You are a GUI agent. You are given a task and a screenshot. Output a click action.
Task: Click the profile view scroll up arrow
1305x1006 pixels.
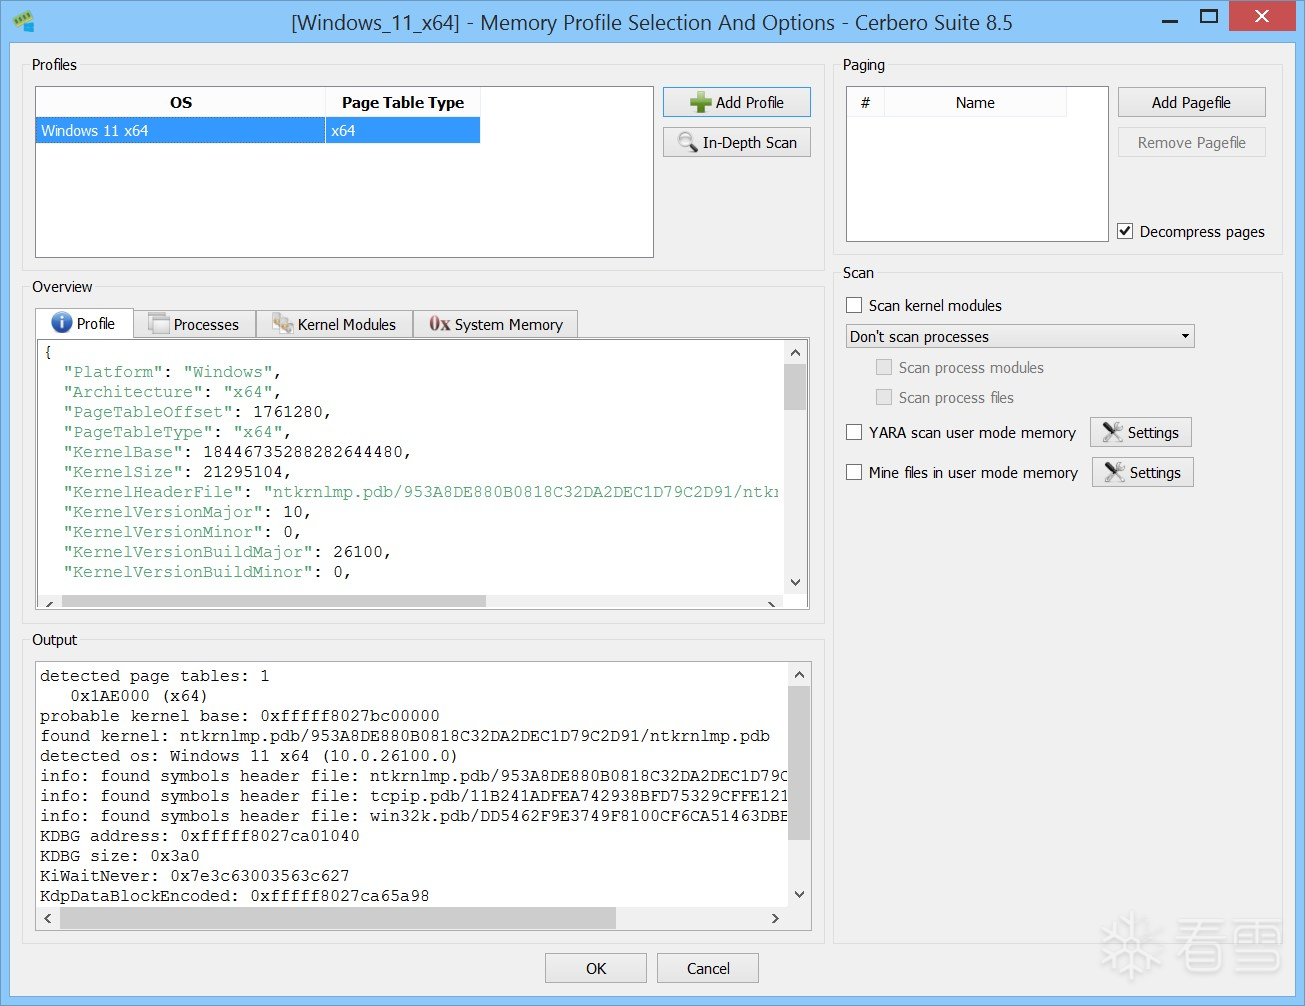click(x=795, y=352)
